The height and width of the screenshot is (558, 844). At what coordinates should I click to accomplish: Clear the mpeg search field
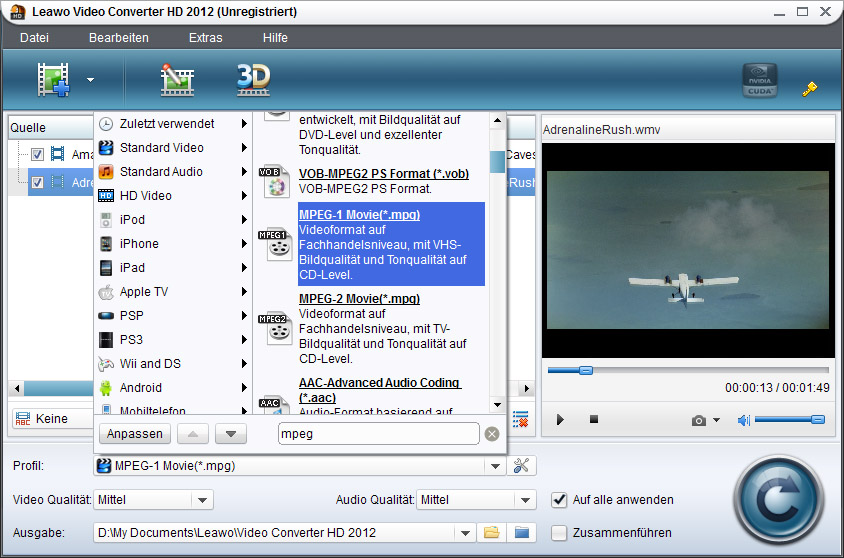click(492, 434)
